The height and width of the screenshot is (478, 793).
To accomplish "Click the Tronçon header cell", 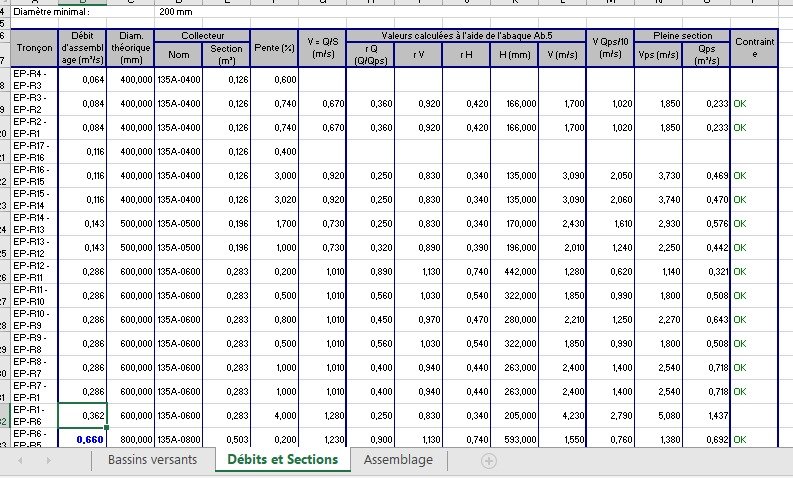I will click(34, 48).
